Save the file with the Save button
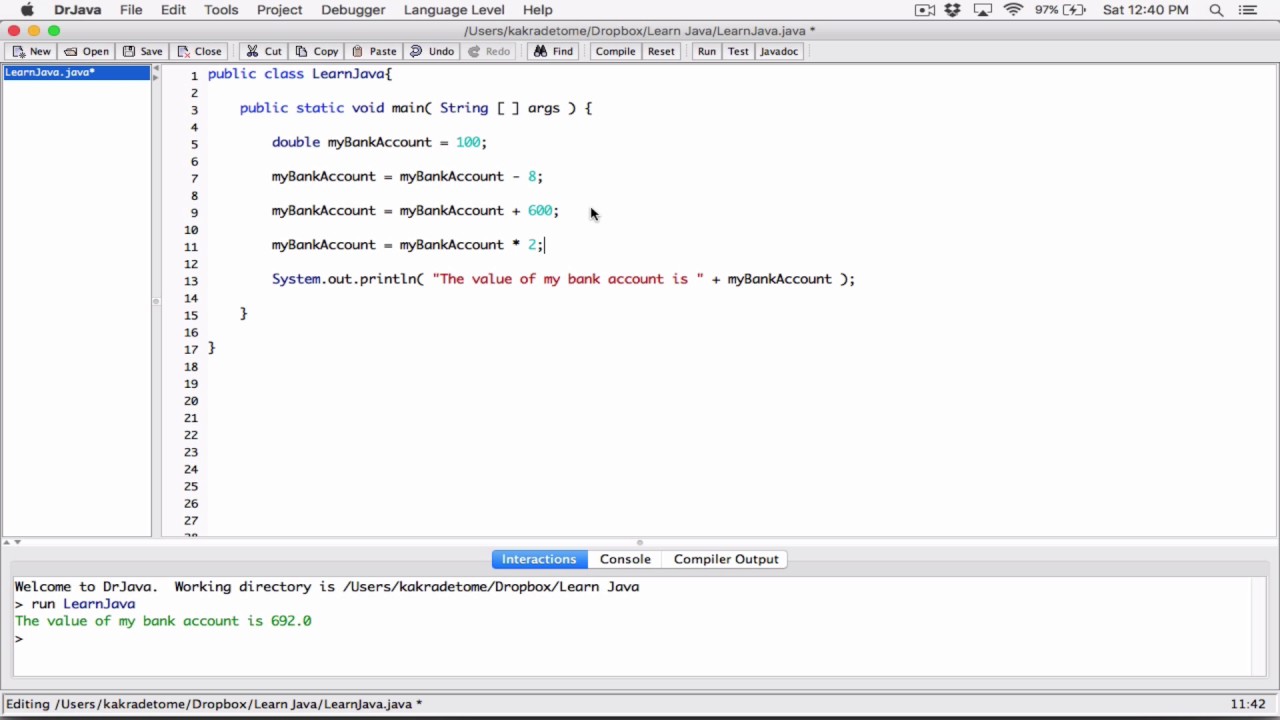 [142, 51]
